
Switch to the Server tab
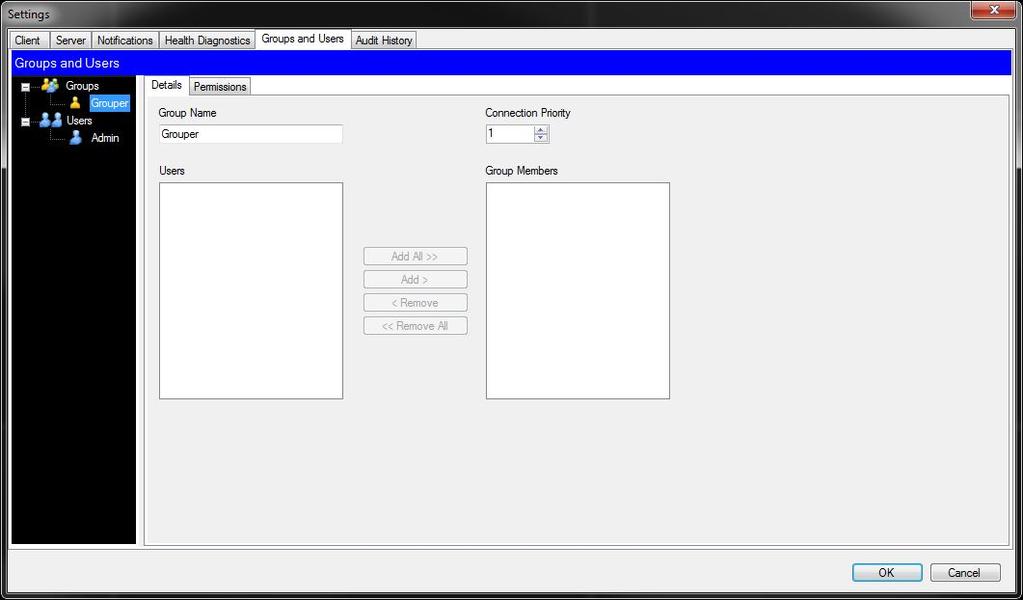(x=70, y=40)
